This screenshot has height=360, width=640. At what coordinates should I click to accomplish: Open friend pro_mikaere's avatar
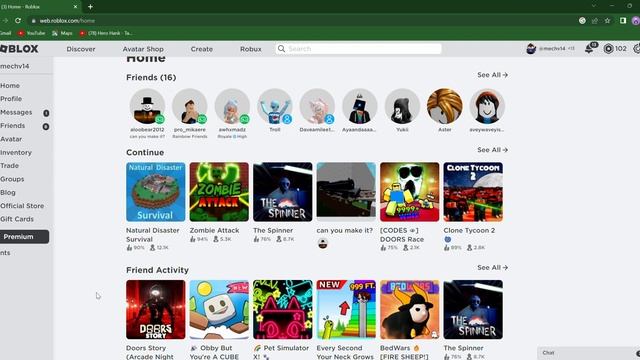[190, 107]
